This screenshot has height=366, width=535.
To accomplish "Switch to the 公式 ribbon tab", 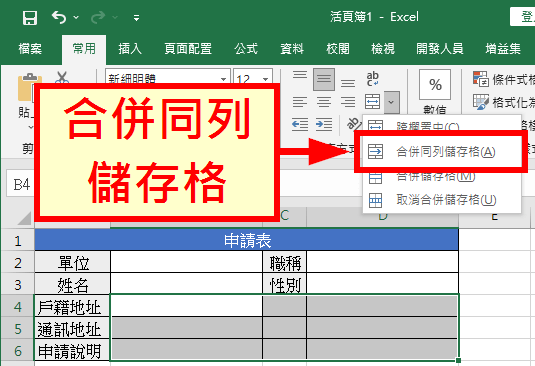I will point(246,49).
